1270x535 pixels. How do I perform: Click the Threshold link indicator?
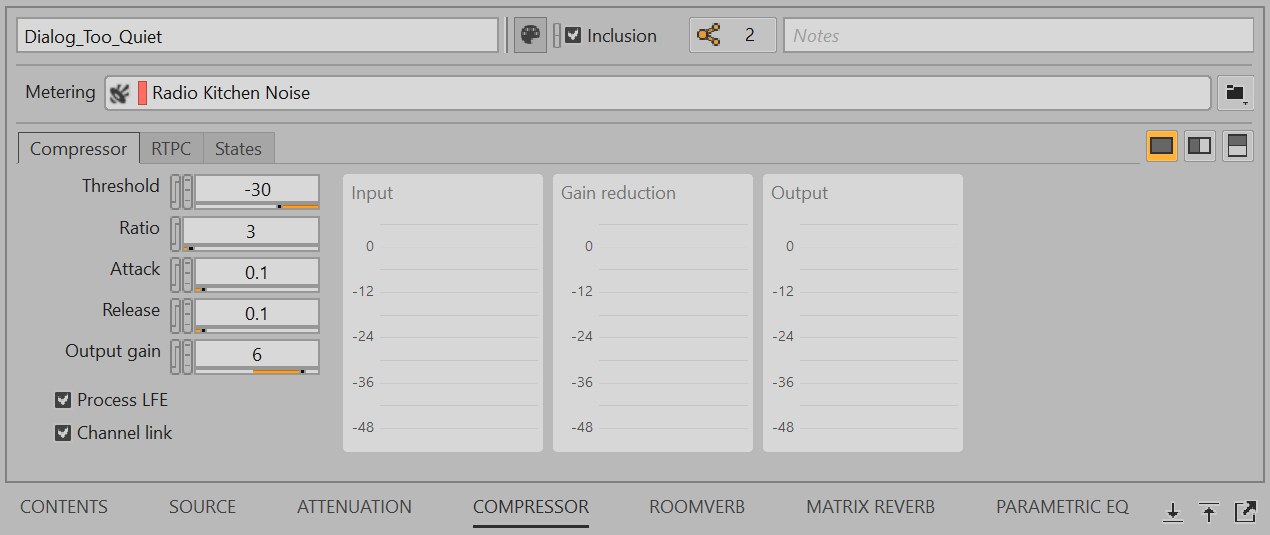(x=176, y=191)
